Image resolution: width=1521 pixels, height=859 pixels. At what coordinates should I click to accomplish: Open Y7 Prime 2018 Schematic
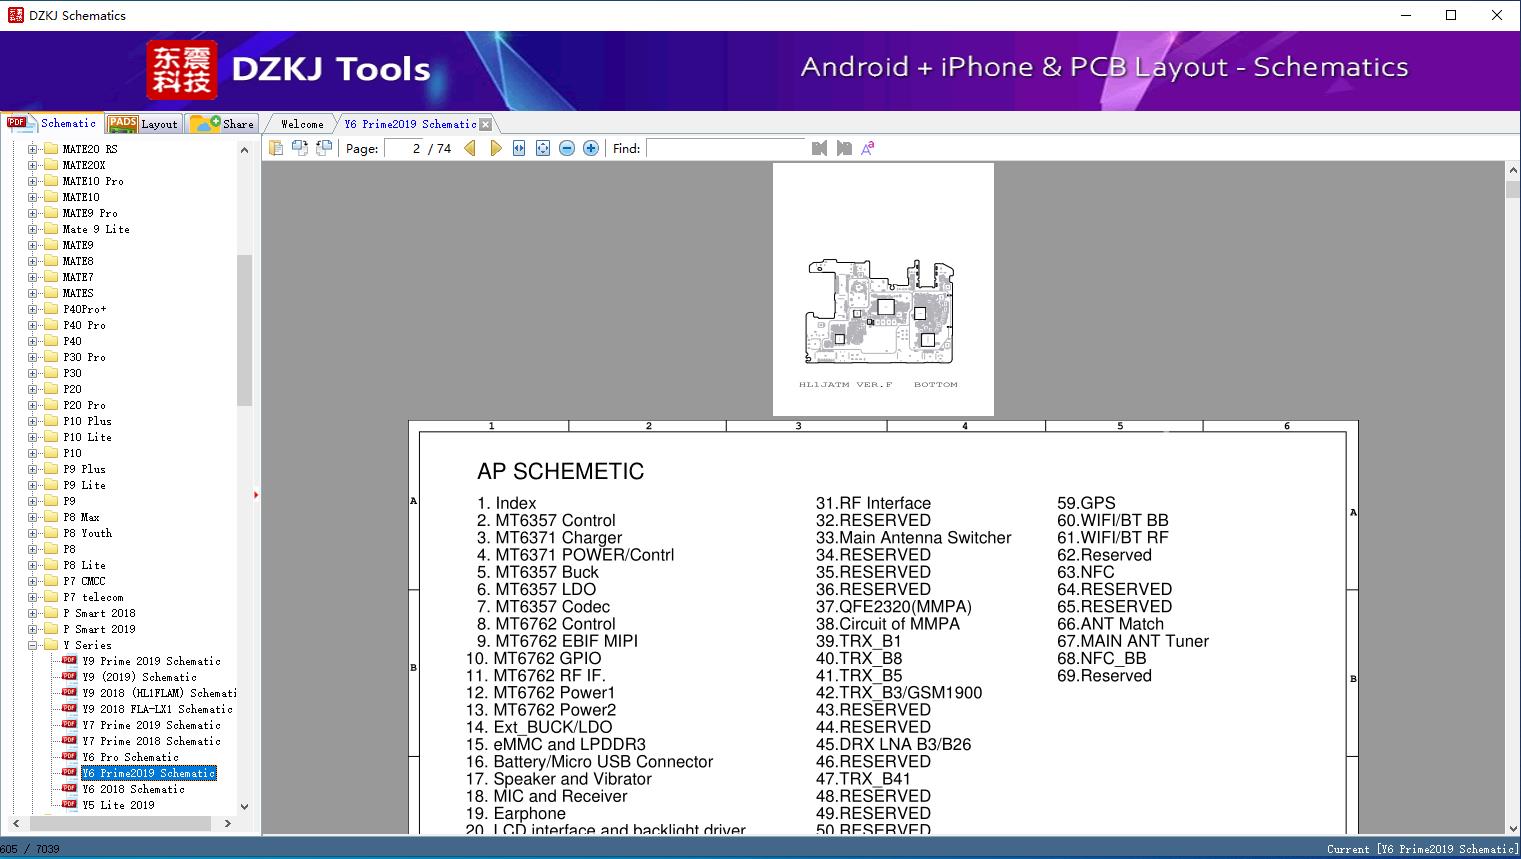coord(151,741)
